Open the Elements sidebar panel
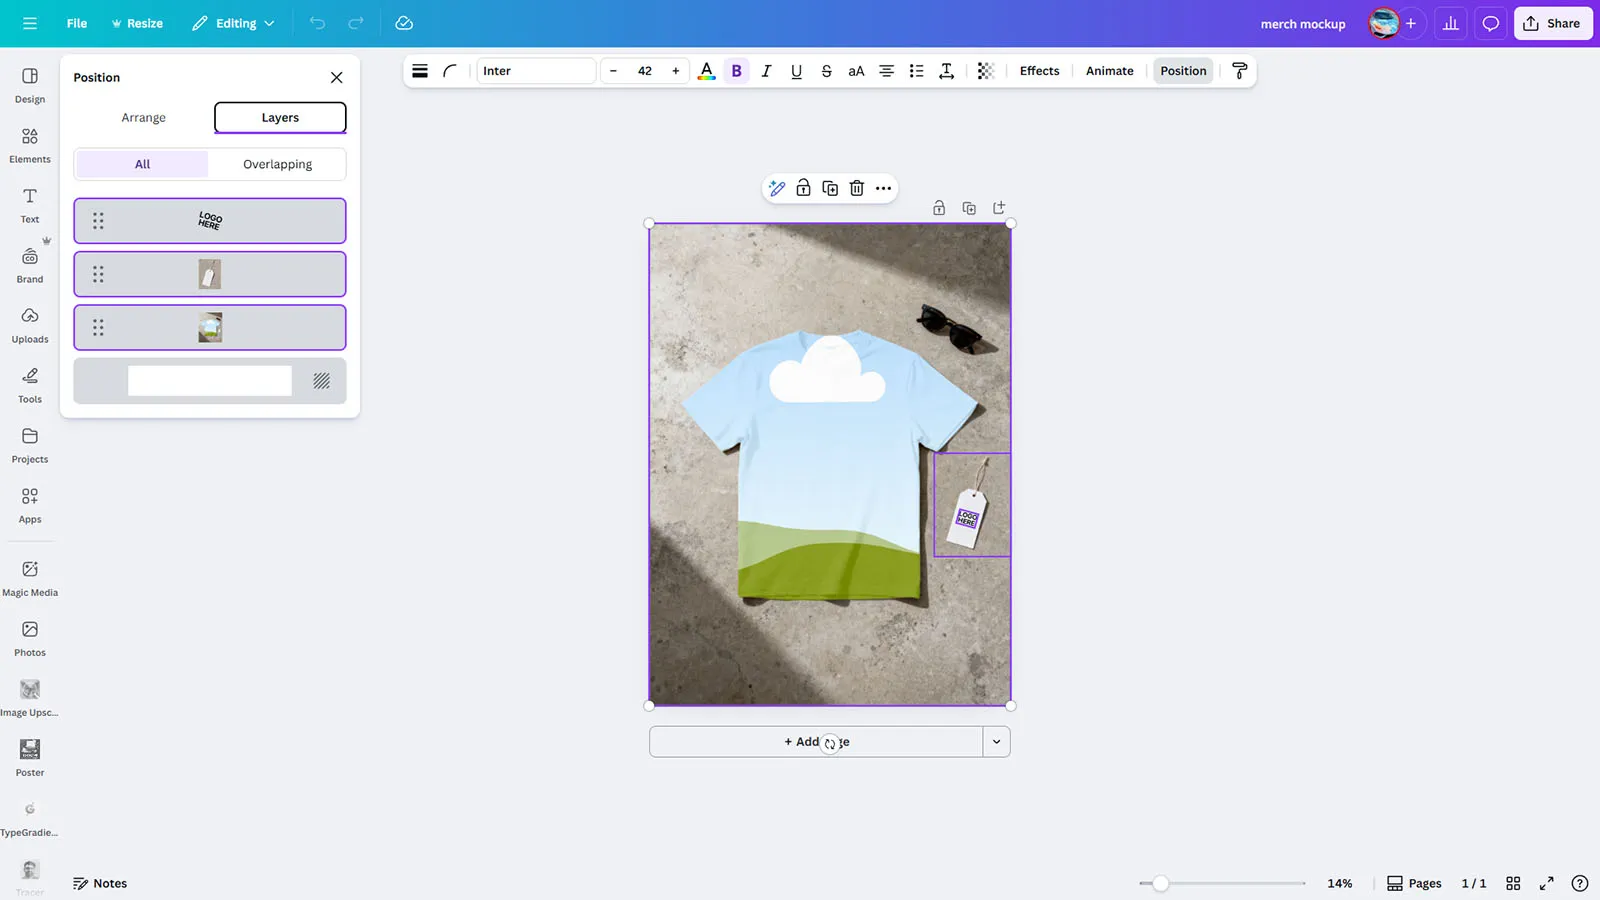The image size is (1600, 900). pyautogui.click(x=30, y=144)
